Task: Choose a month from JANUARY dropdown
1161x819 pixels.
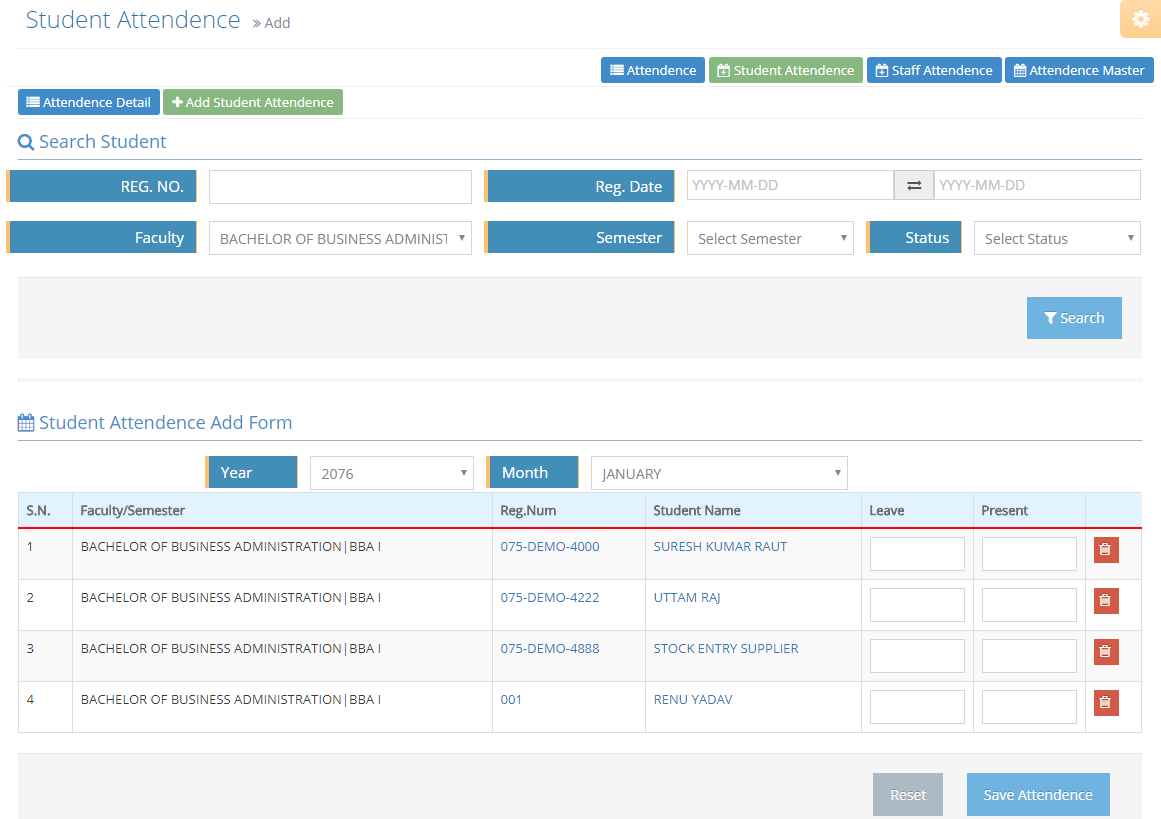Action: [718, 473]
